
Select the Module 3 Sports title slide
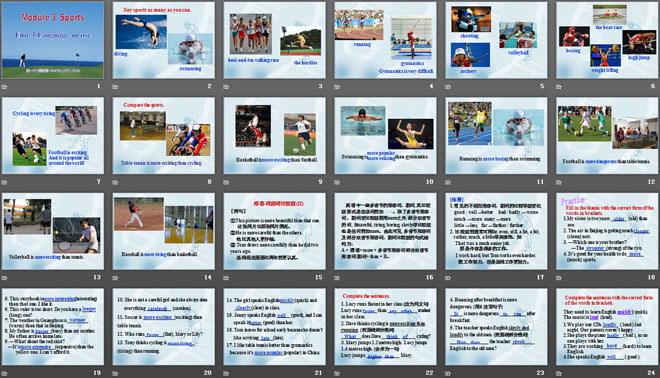pyautogui.click(x=53, y=40)
